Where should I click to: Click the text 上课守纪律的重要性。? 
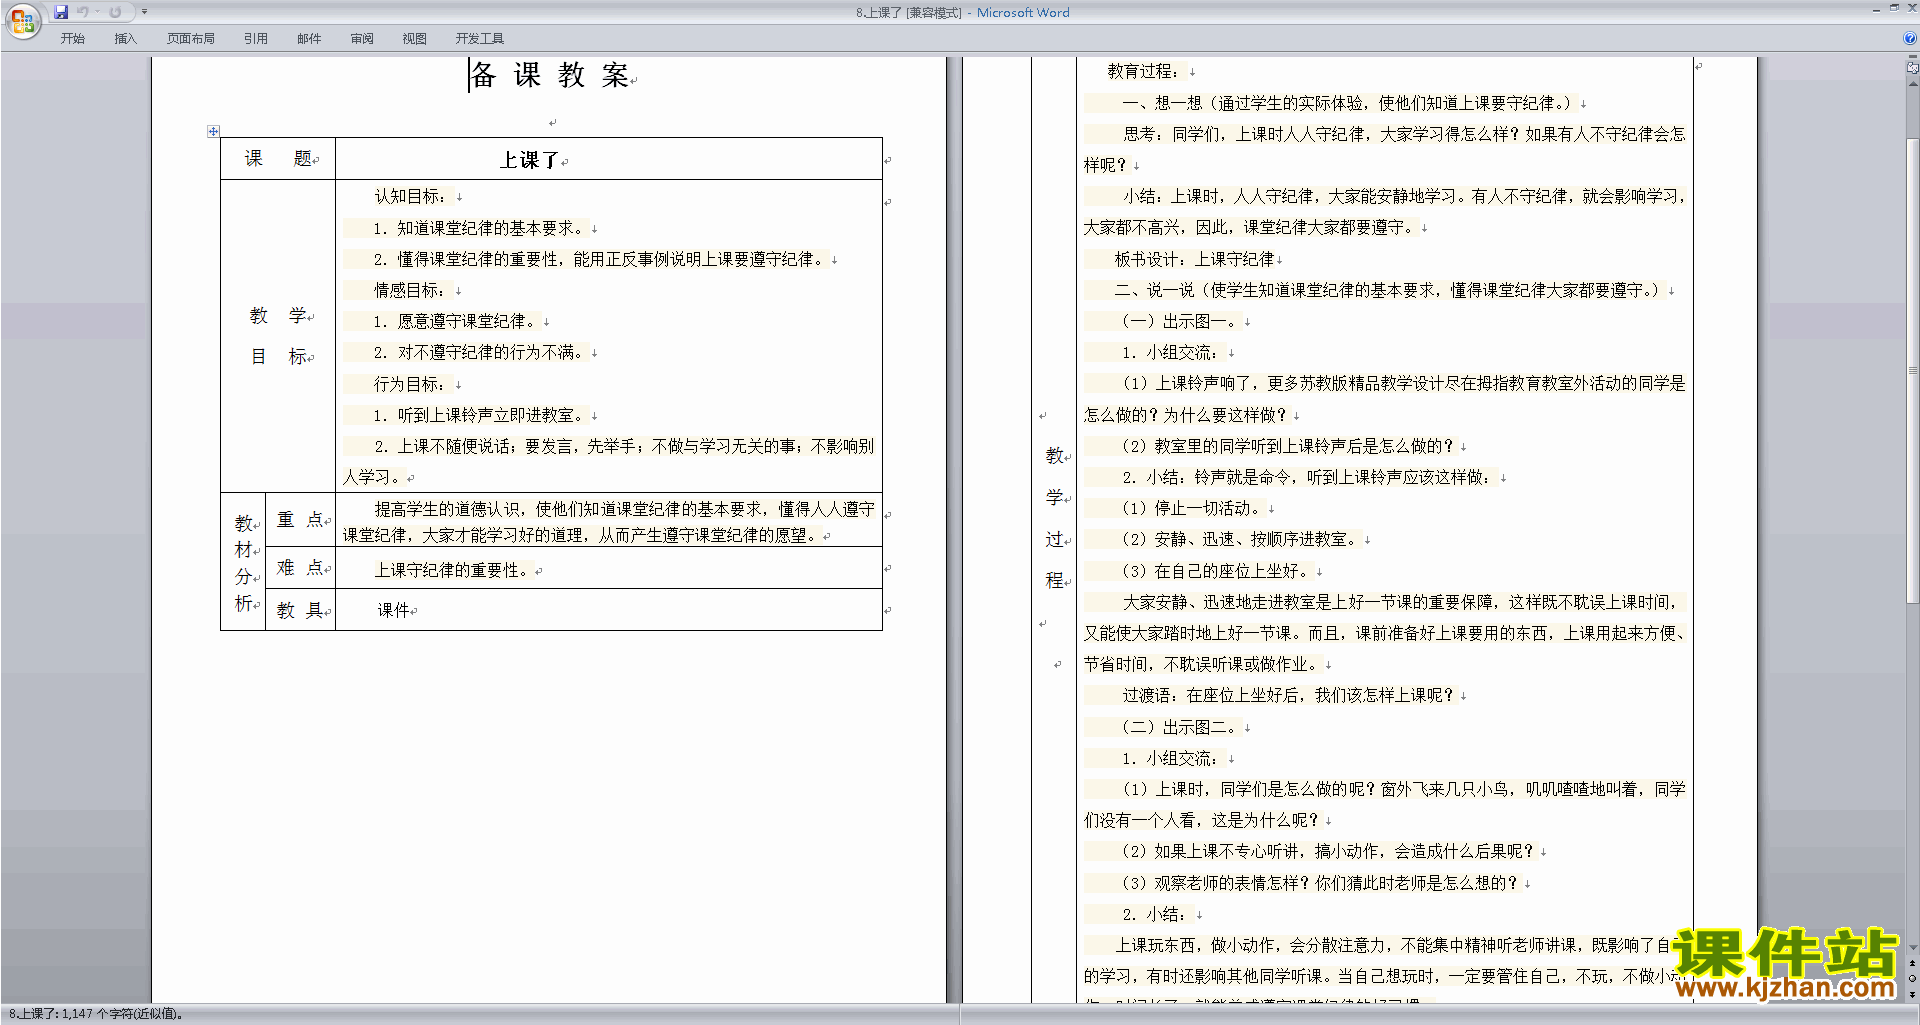[x=453, y=570]
